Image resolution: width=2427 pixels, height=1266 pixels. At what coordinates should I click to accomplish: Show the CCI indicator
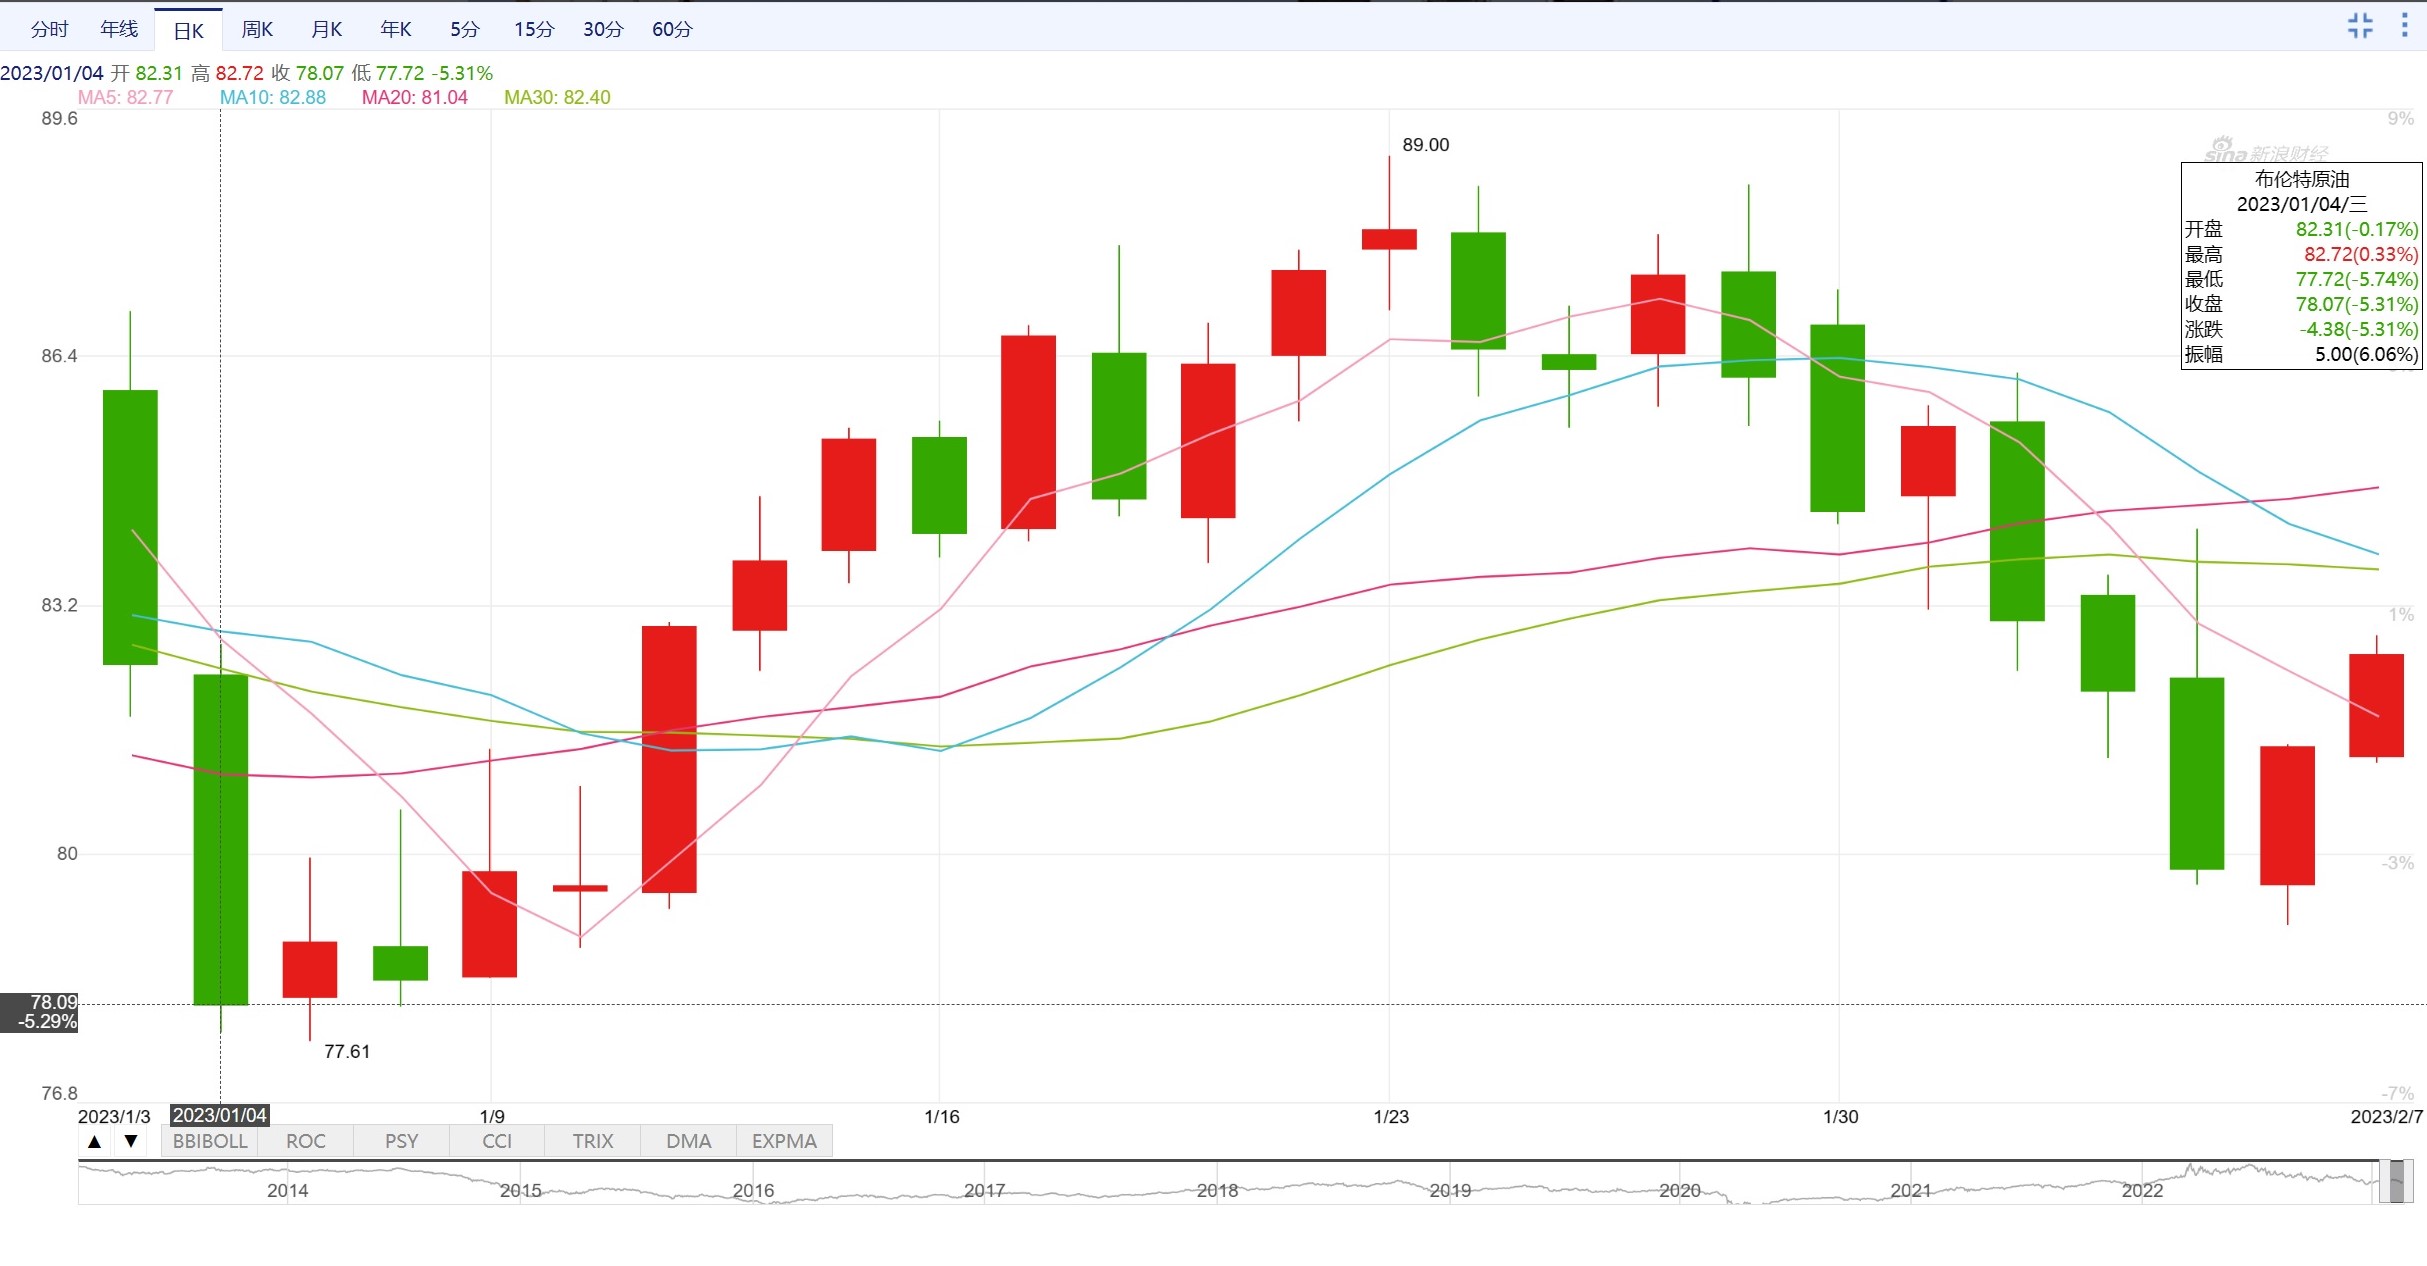tap(497, 1141)
